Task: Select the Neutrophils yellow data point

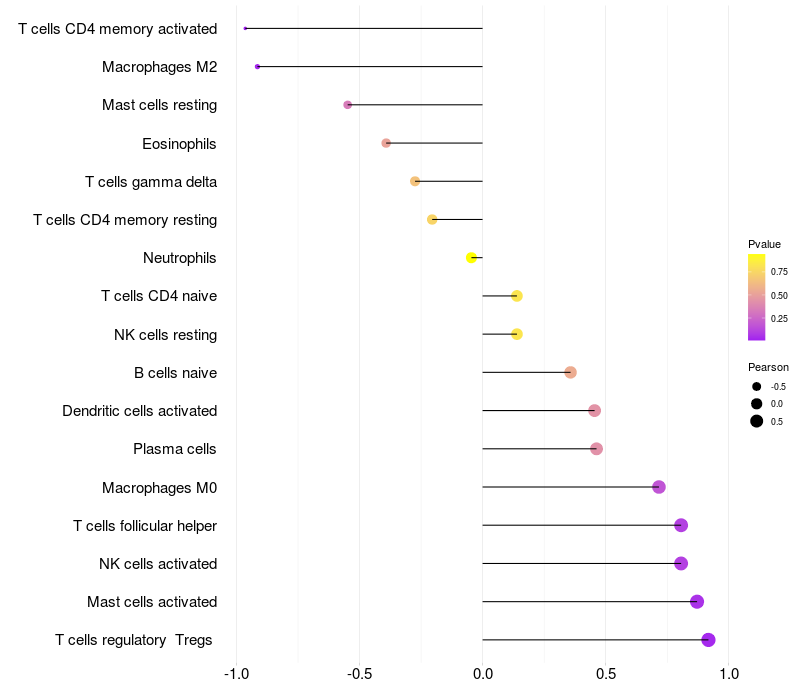Action: (x=471, y=258)
